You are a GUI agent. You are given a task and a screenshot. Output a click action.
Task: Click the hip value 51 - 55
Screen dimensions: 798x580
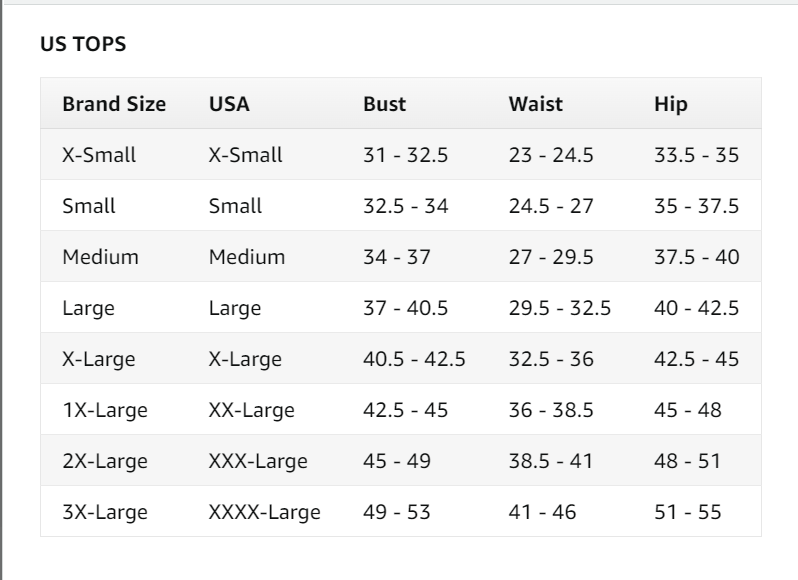point(687,512)
